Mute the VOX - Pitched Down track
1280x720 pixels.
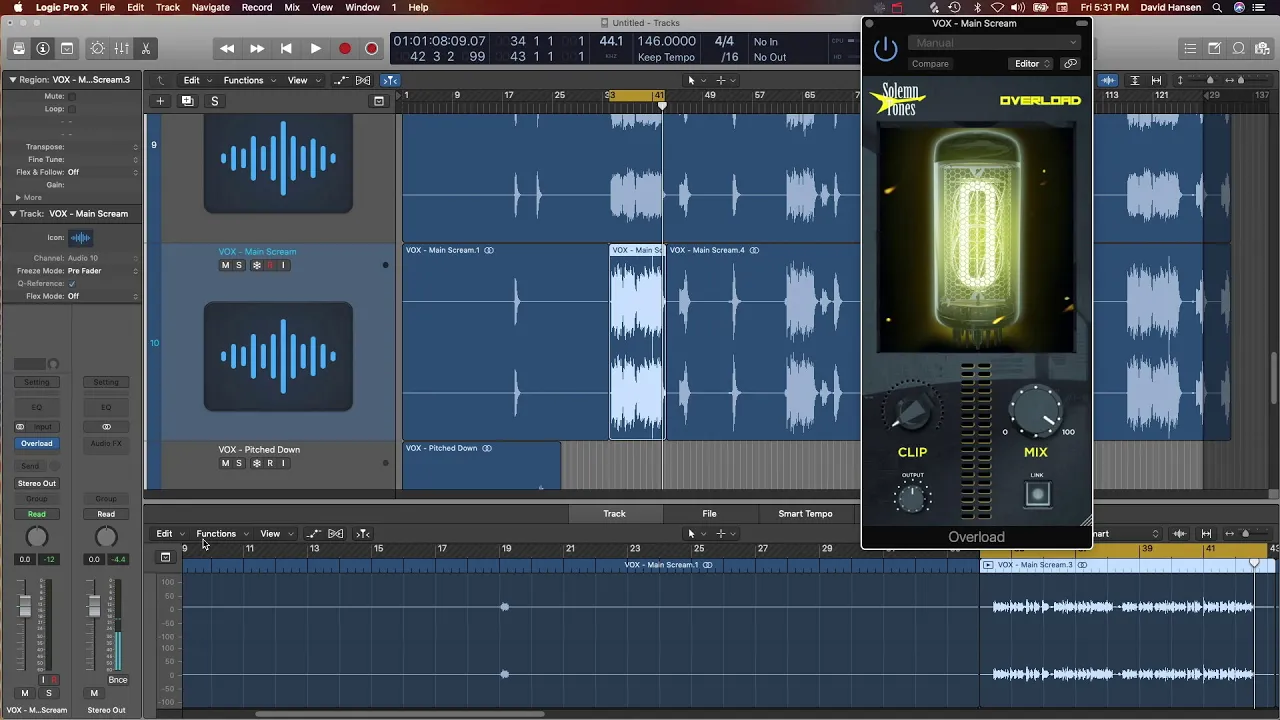tap(225, 463)
